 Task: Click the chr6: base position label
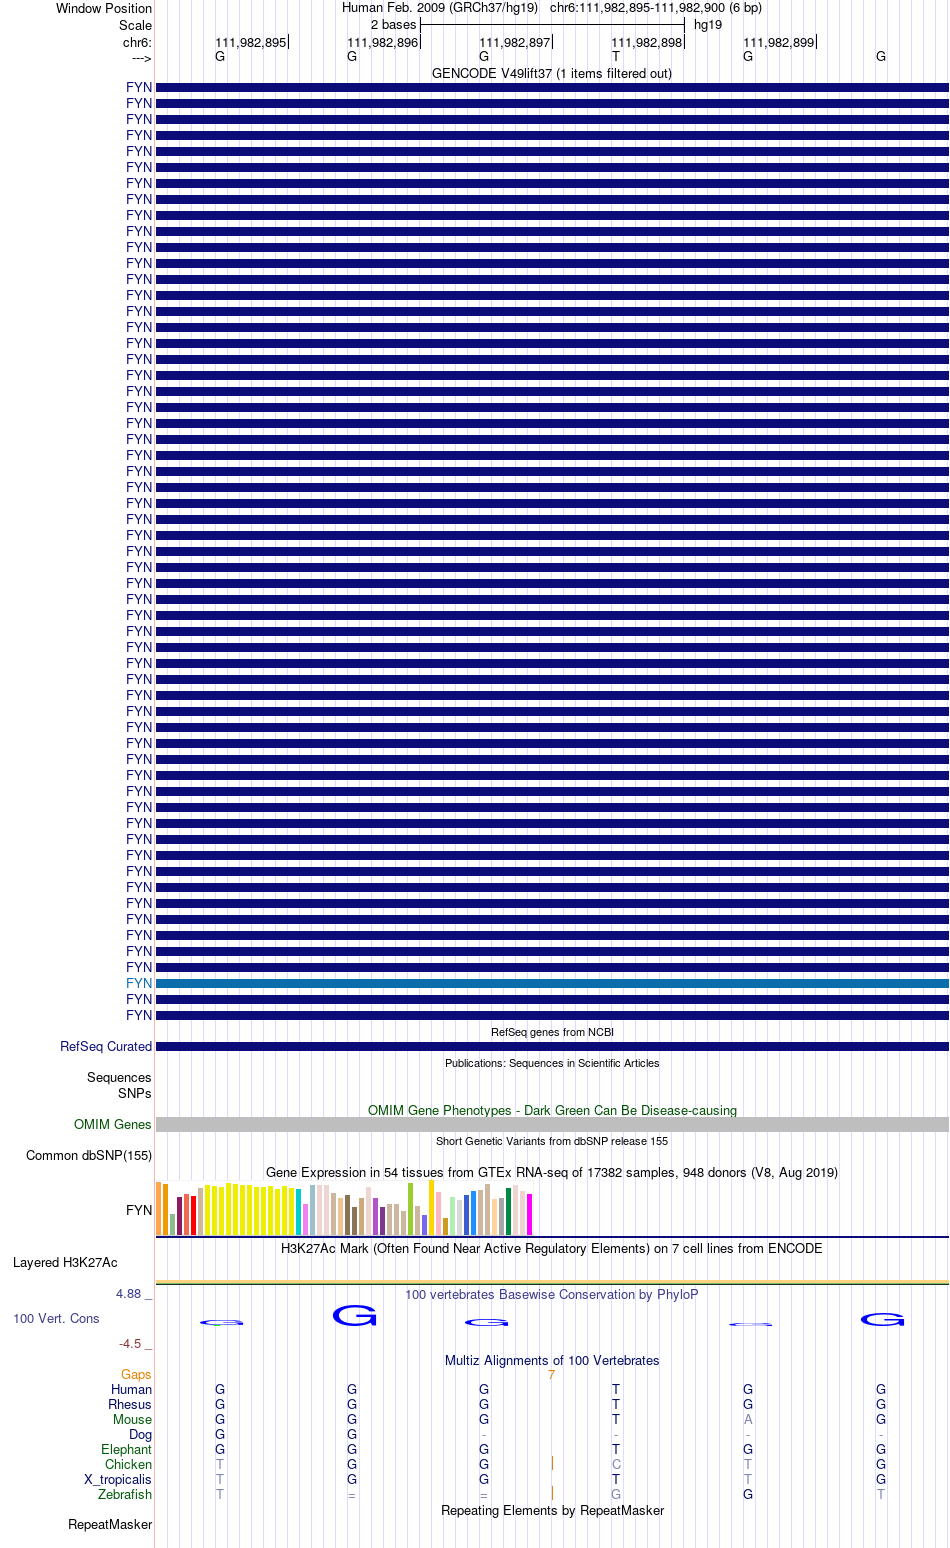pos(137,42)
